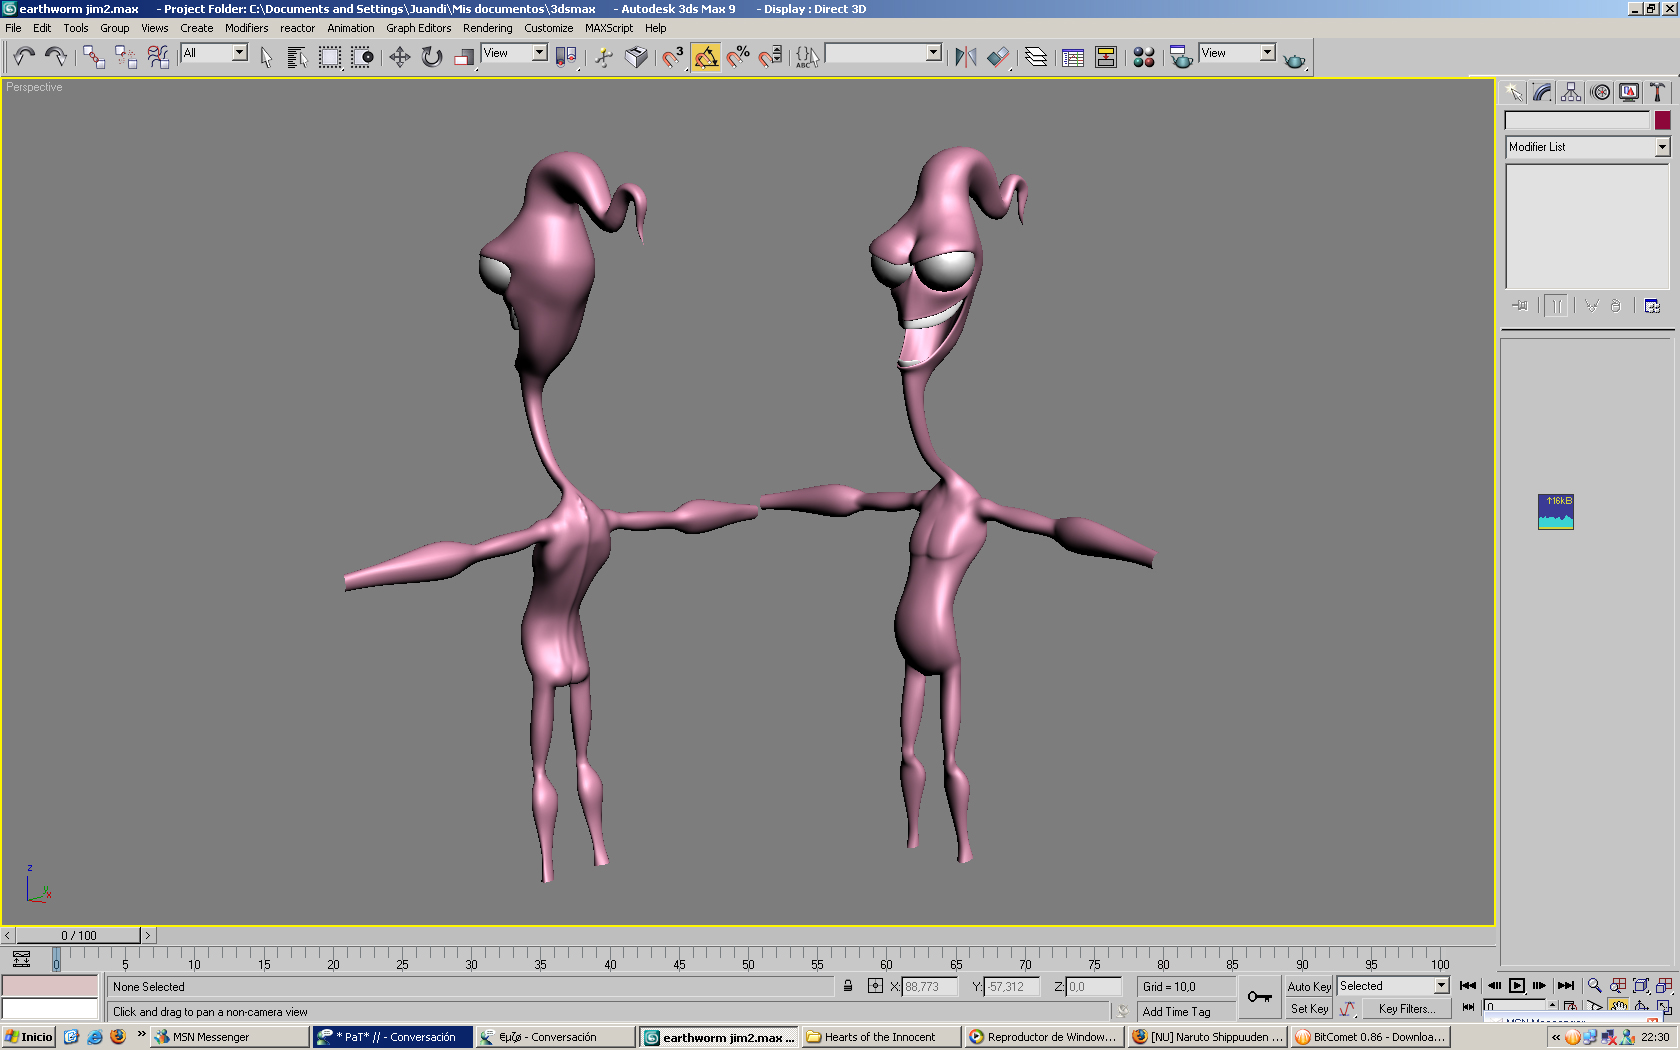The height and width of the screenshot is (1050, 1680).
Task: Toggle the Spinner Snap button
Action: [770, 57]
